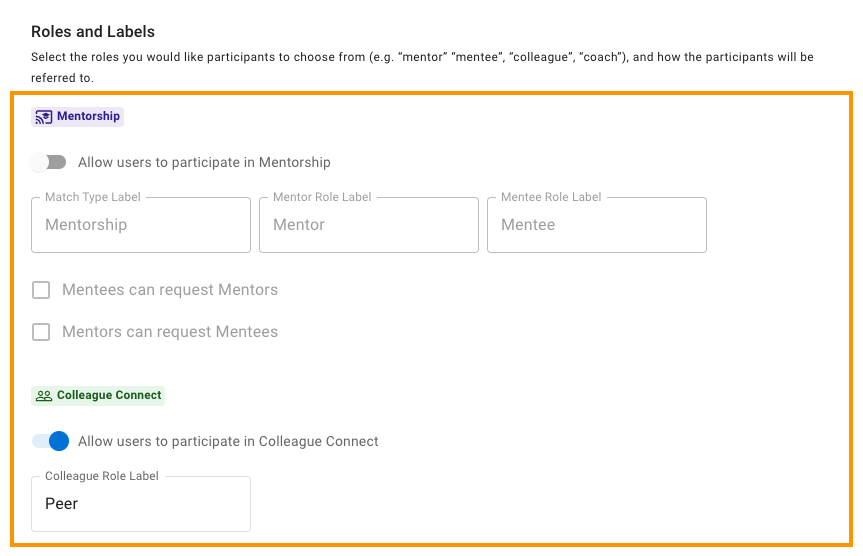Disable the Colleague Connect participation toggle

51,441
